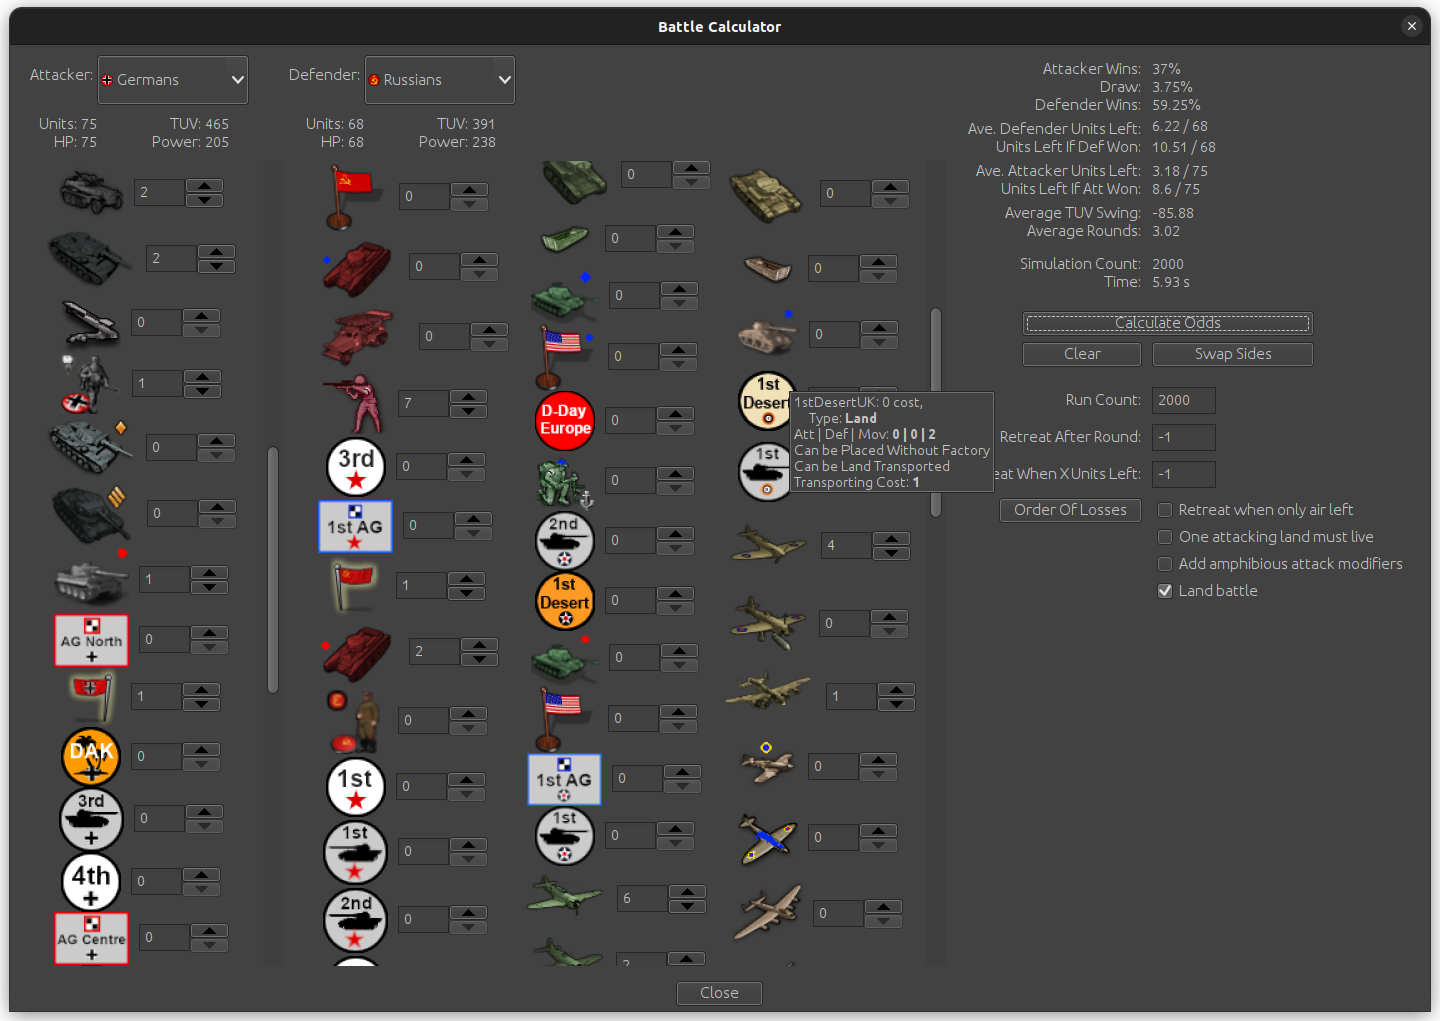Viewport: 1440px width, 1021px height.
Task: Enable Add amphibious attack modifiers
Action: click(1165, 564)
